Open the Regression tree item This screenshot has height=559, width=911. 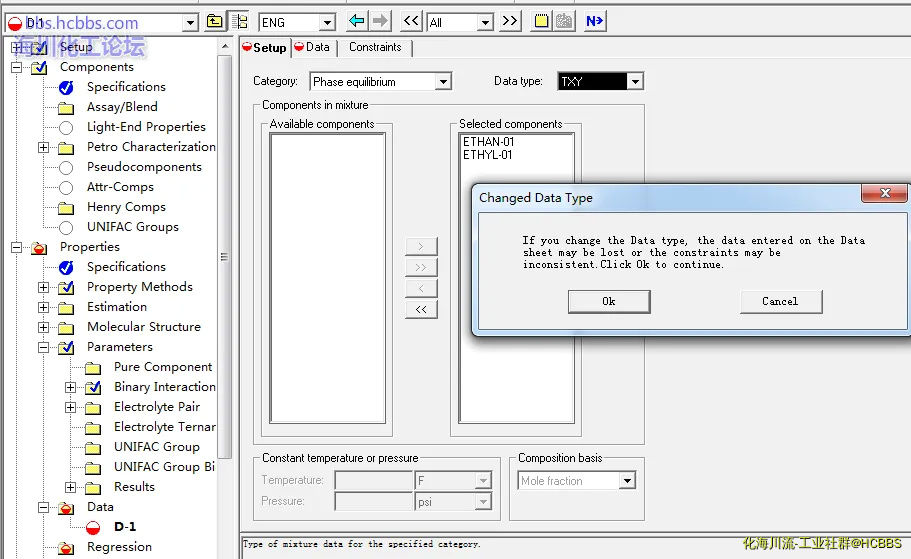pos(119,547)
